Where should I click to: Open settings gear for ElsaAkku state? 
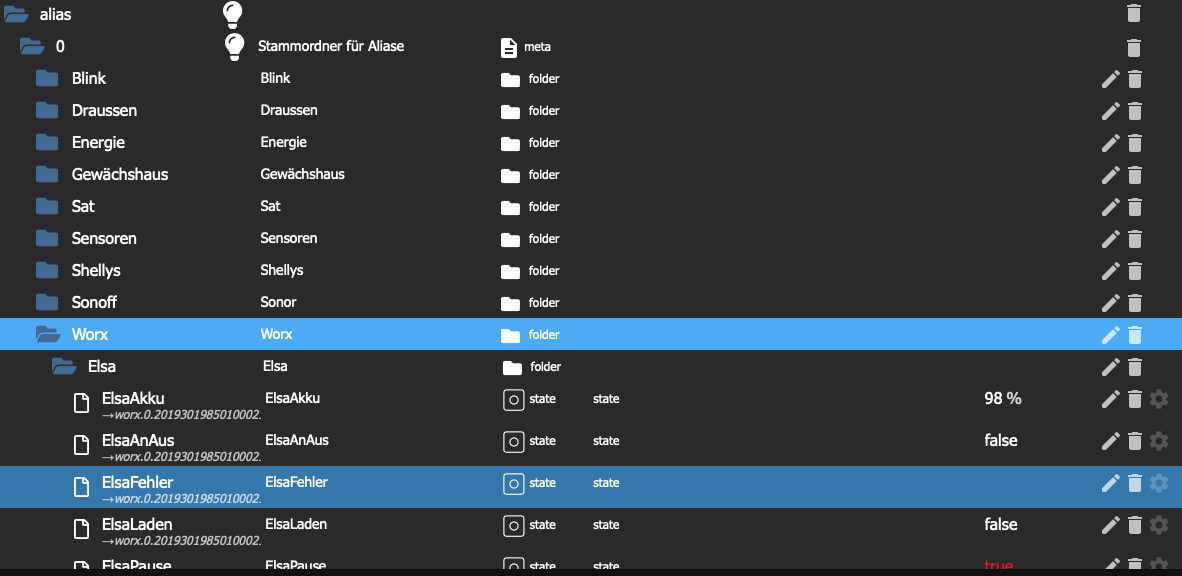click(1158, 399)
